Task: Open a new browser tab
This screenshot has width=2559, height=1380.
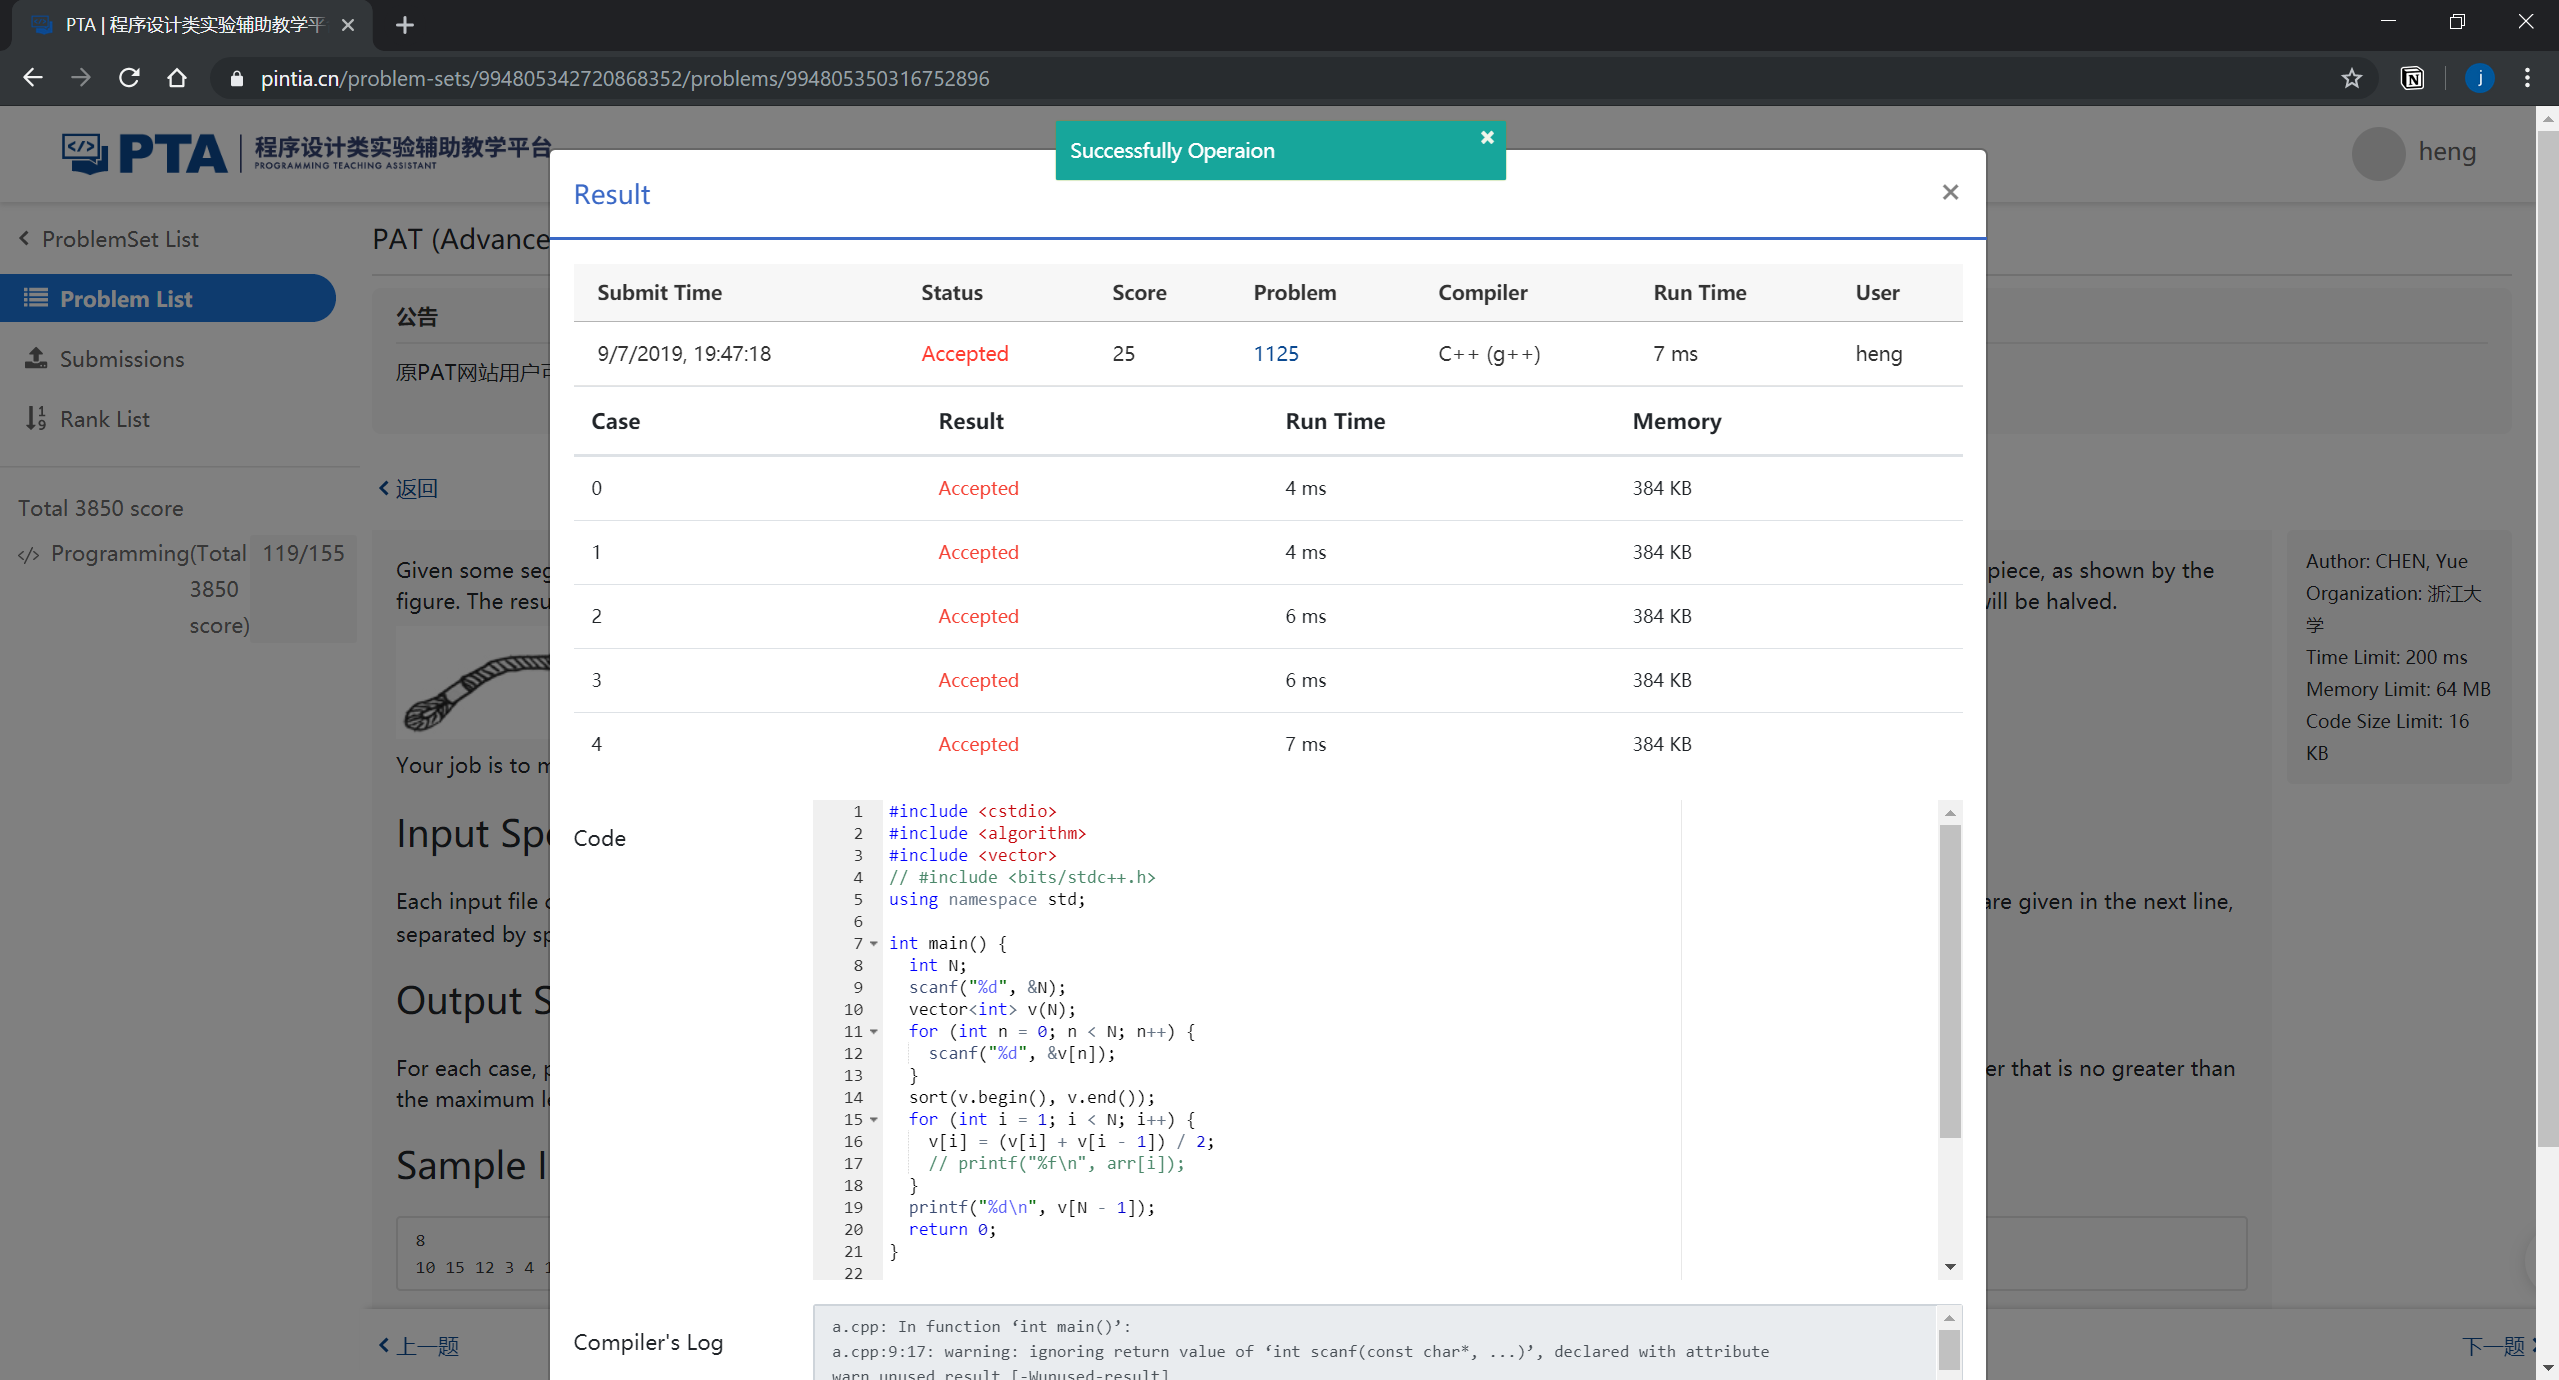Action: [404, 25]
